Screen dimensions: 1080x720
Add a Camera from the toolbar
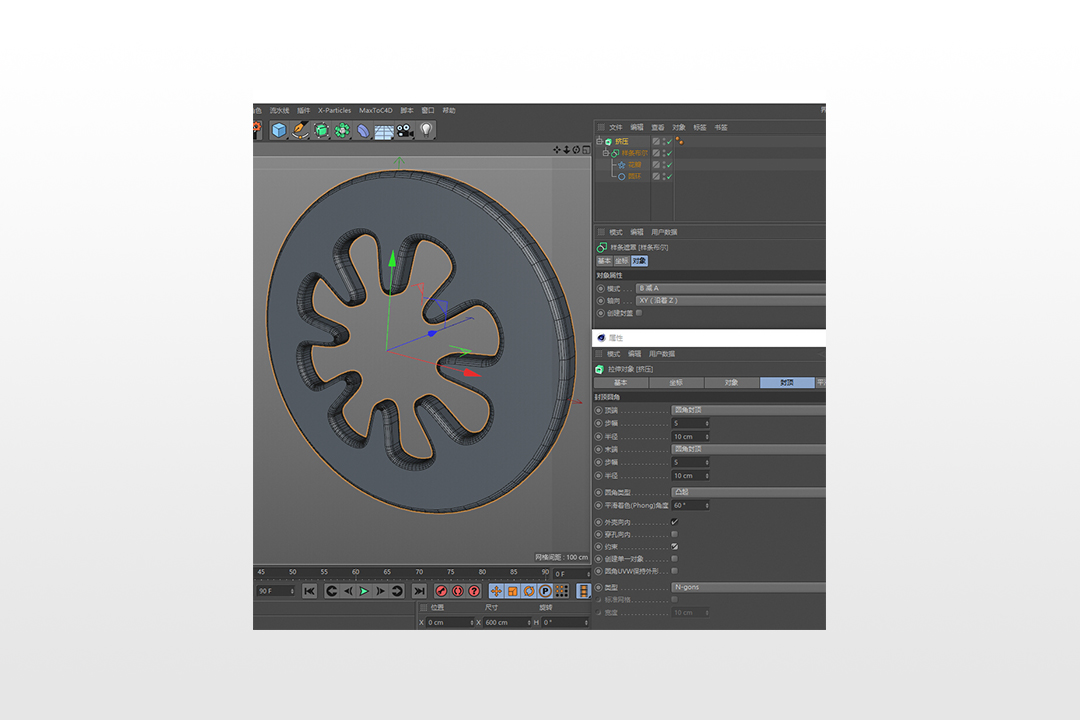404,130
